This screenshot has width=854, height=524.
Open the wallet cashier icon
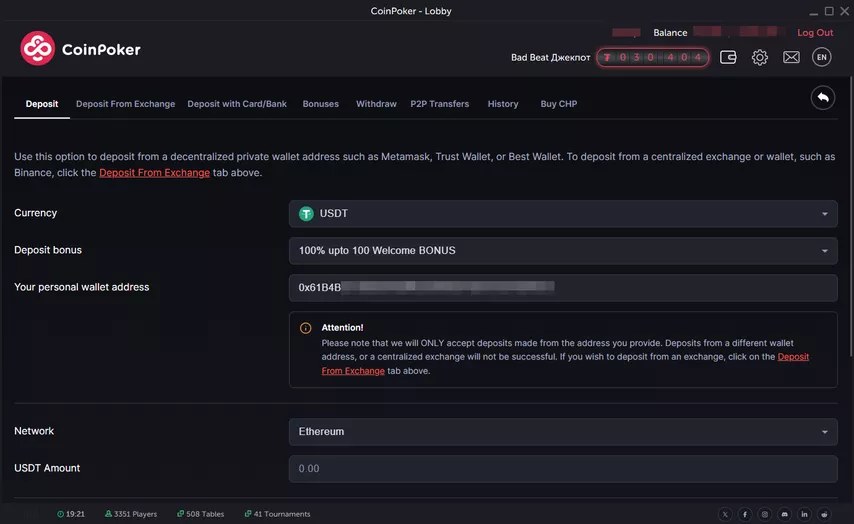(x=728, y=57)
